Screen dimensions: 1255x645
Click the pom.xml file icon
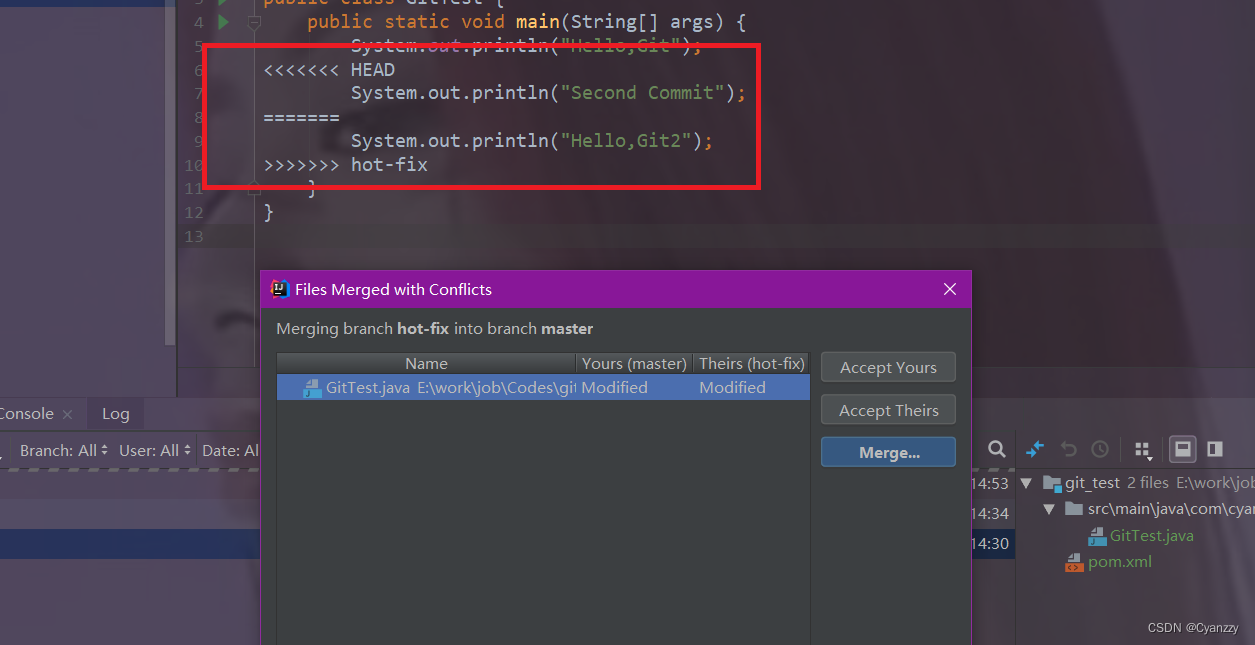1074,562
